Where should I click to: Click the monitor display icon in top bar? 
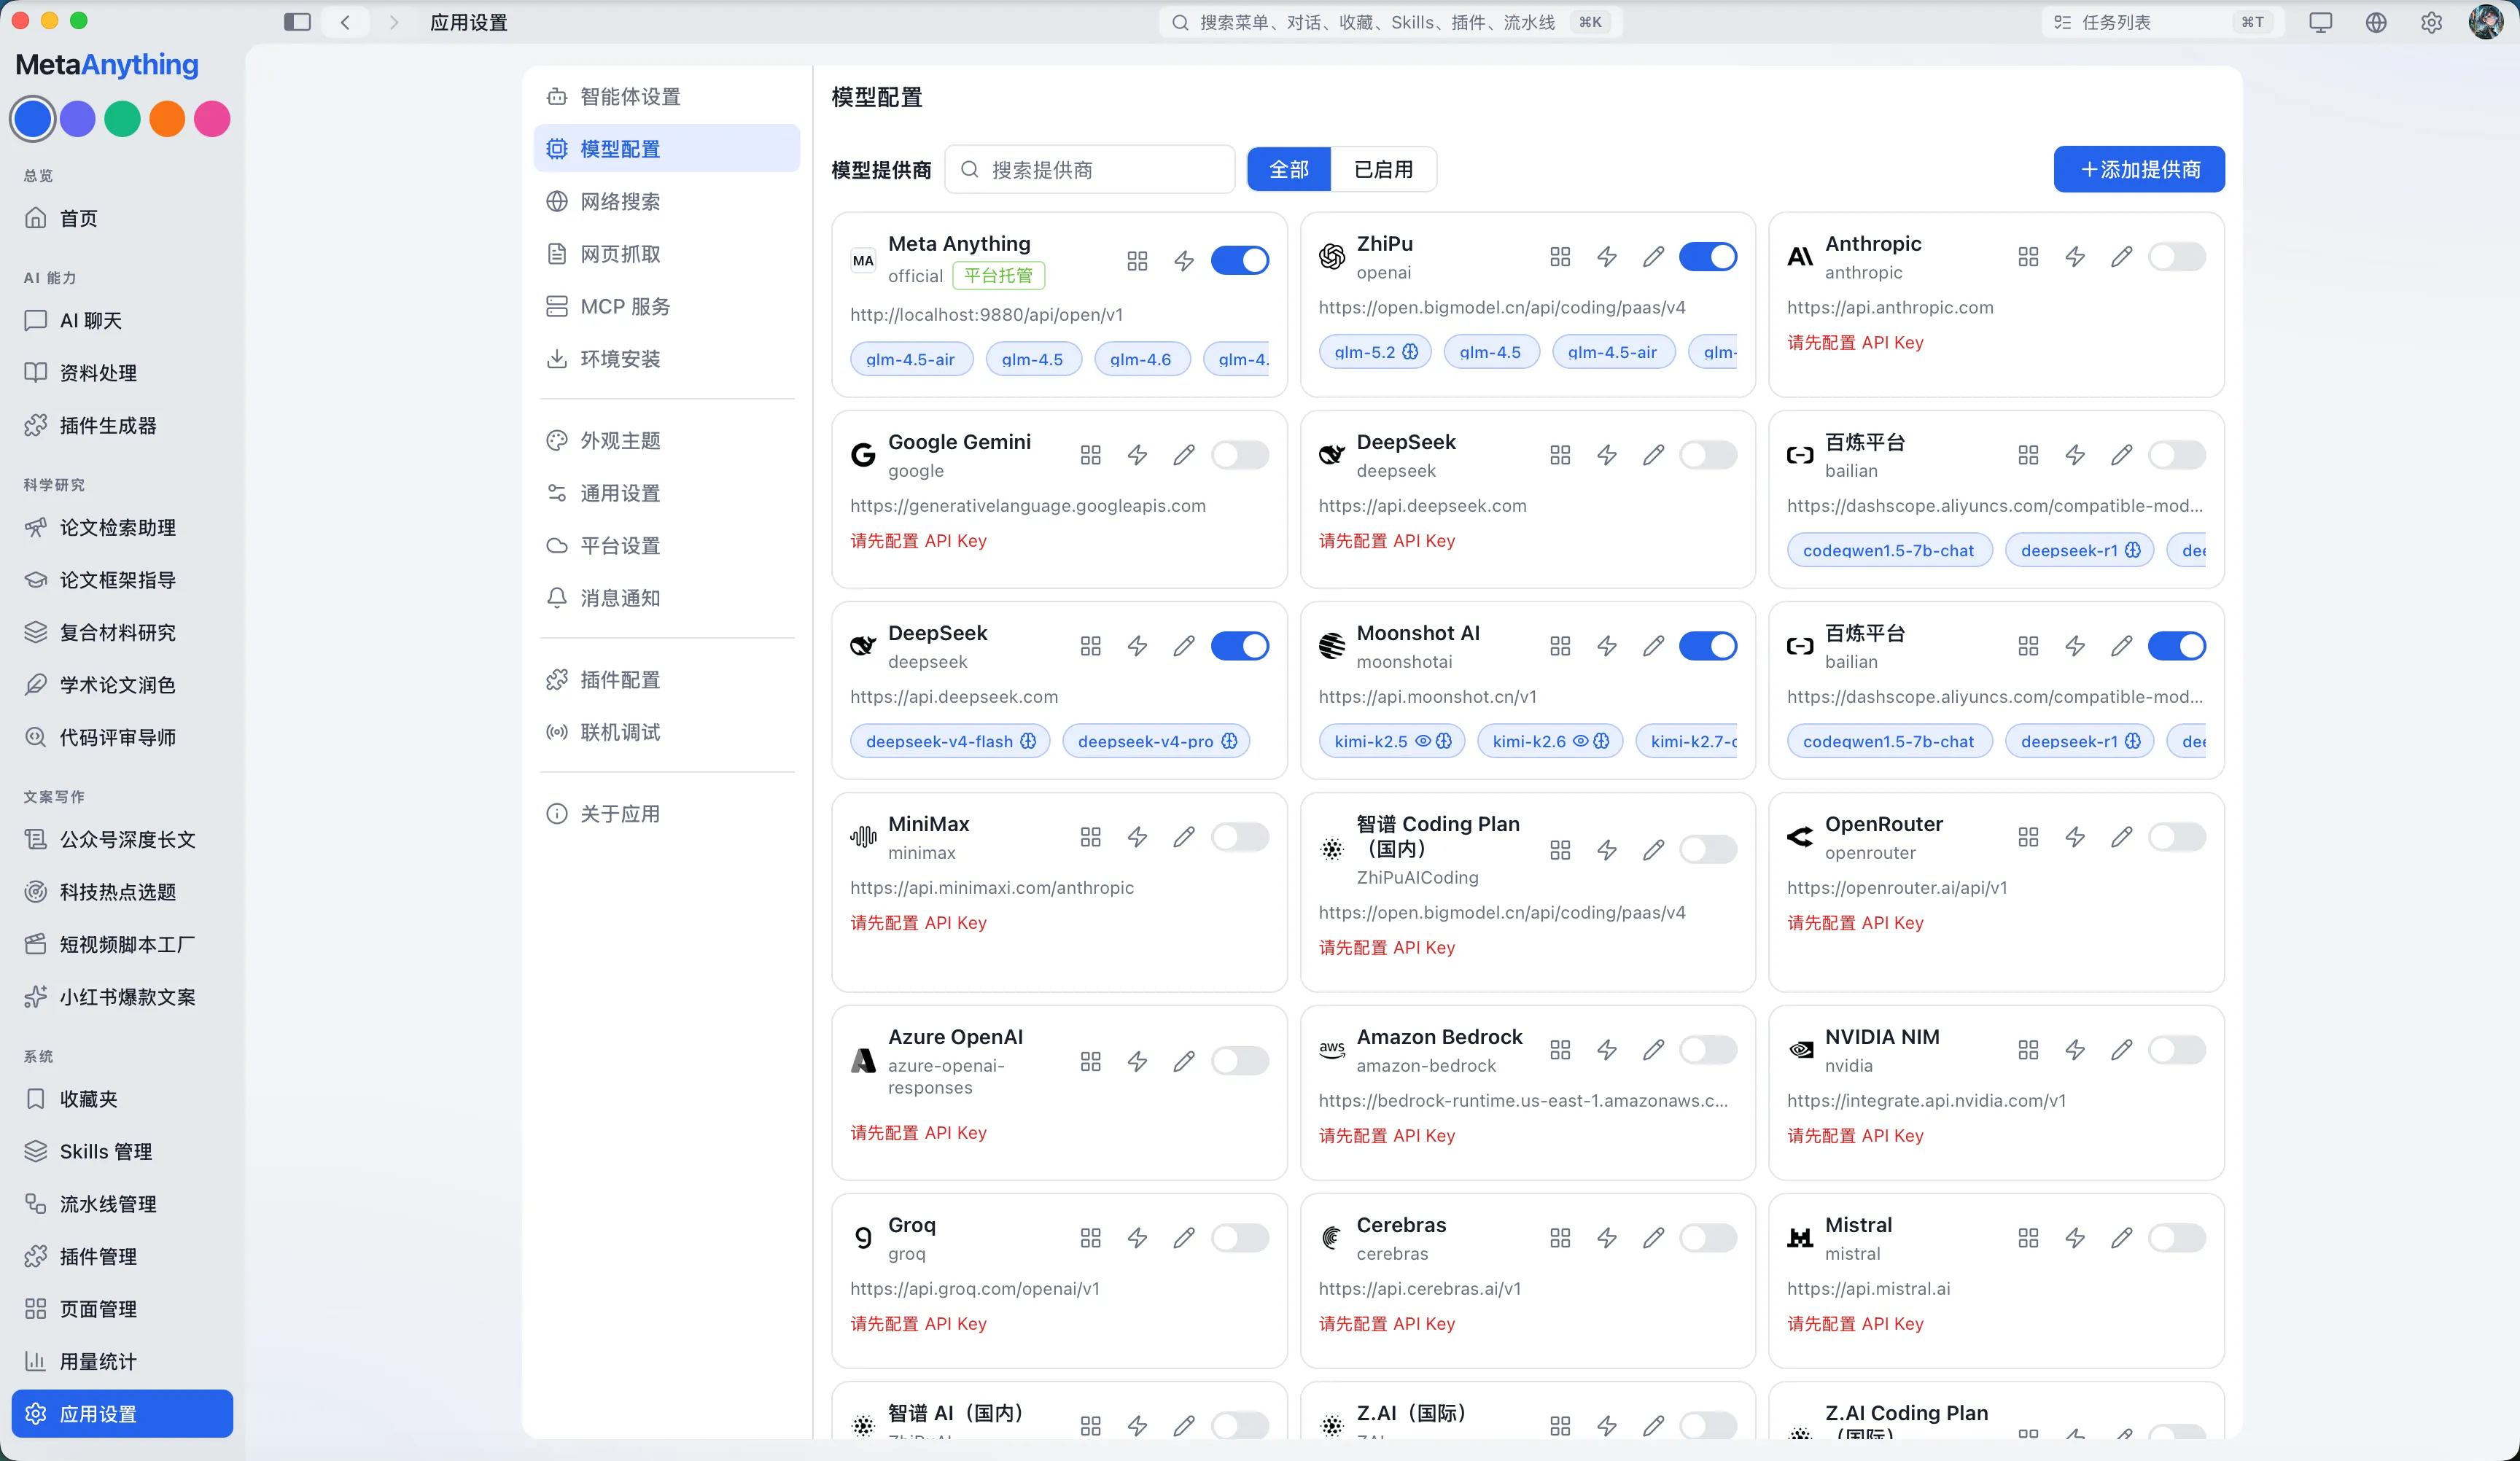[x=2320, y=22]
